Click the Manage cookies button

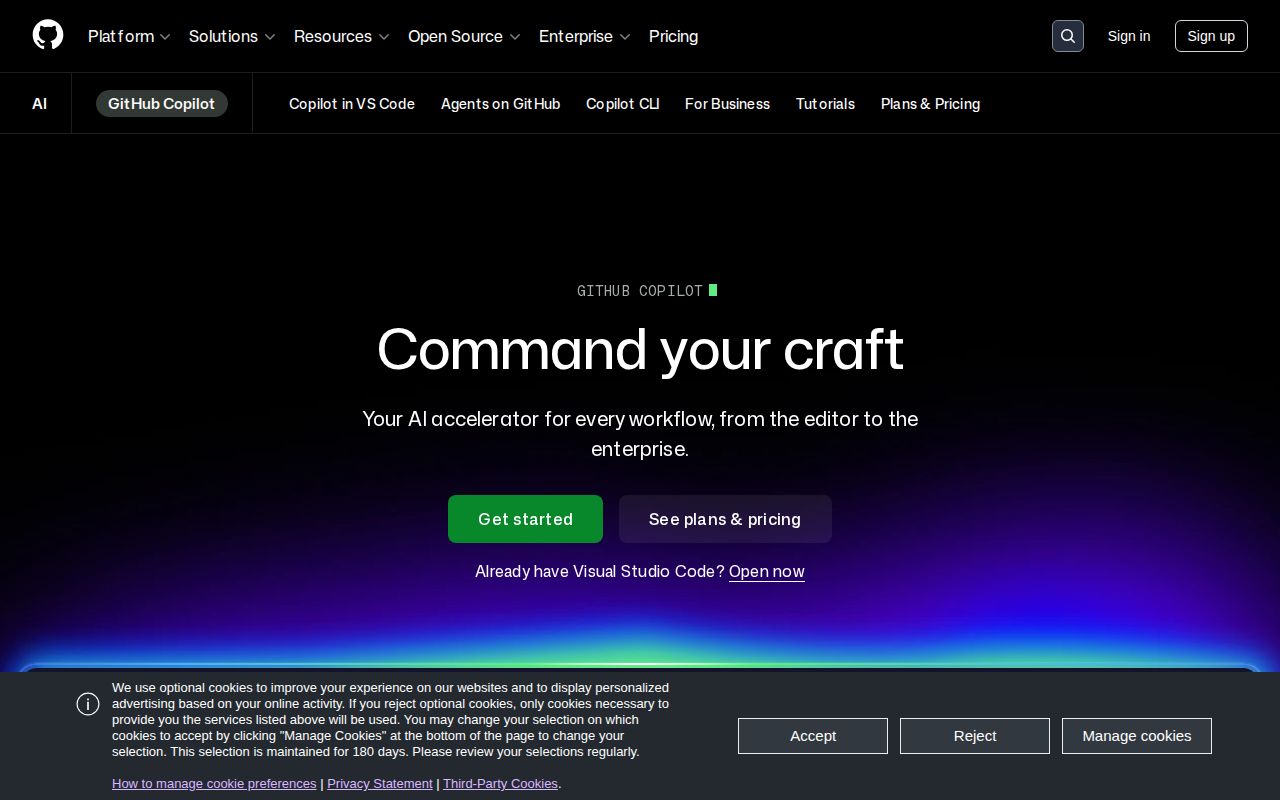(1137, 736)
